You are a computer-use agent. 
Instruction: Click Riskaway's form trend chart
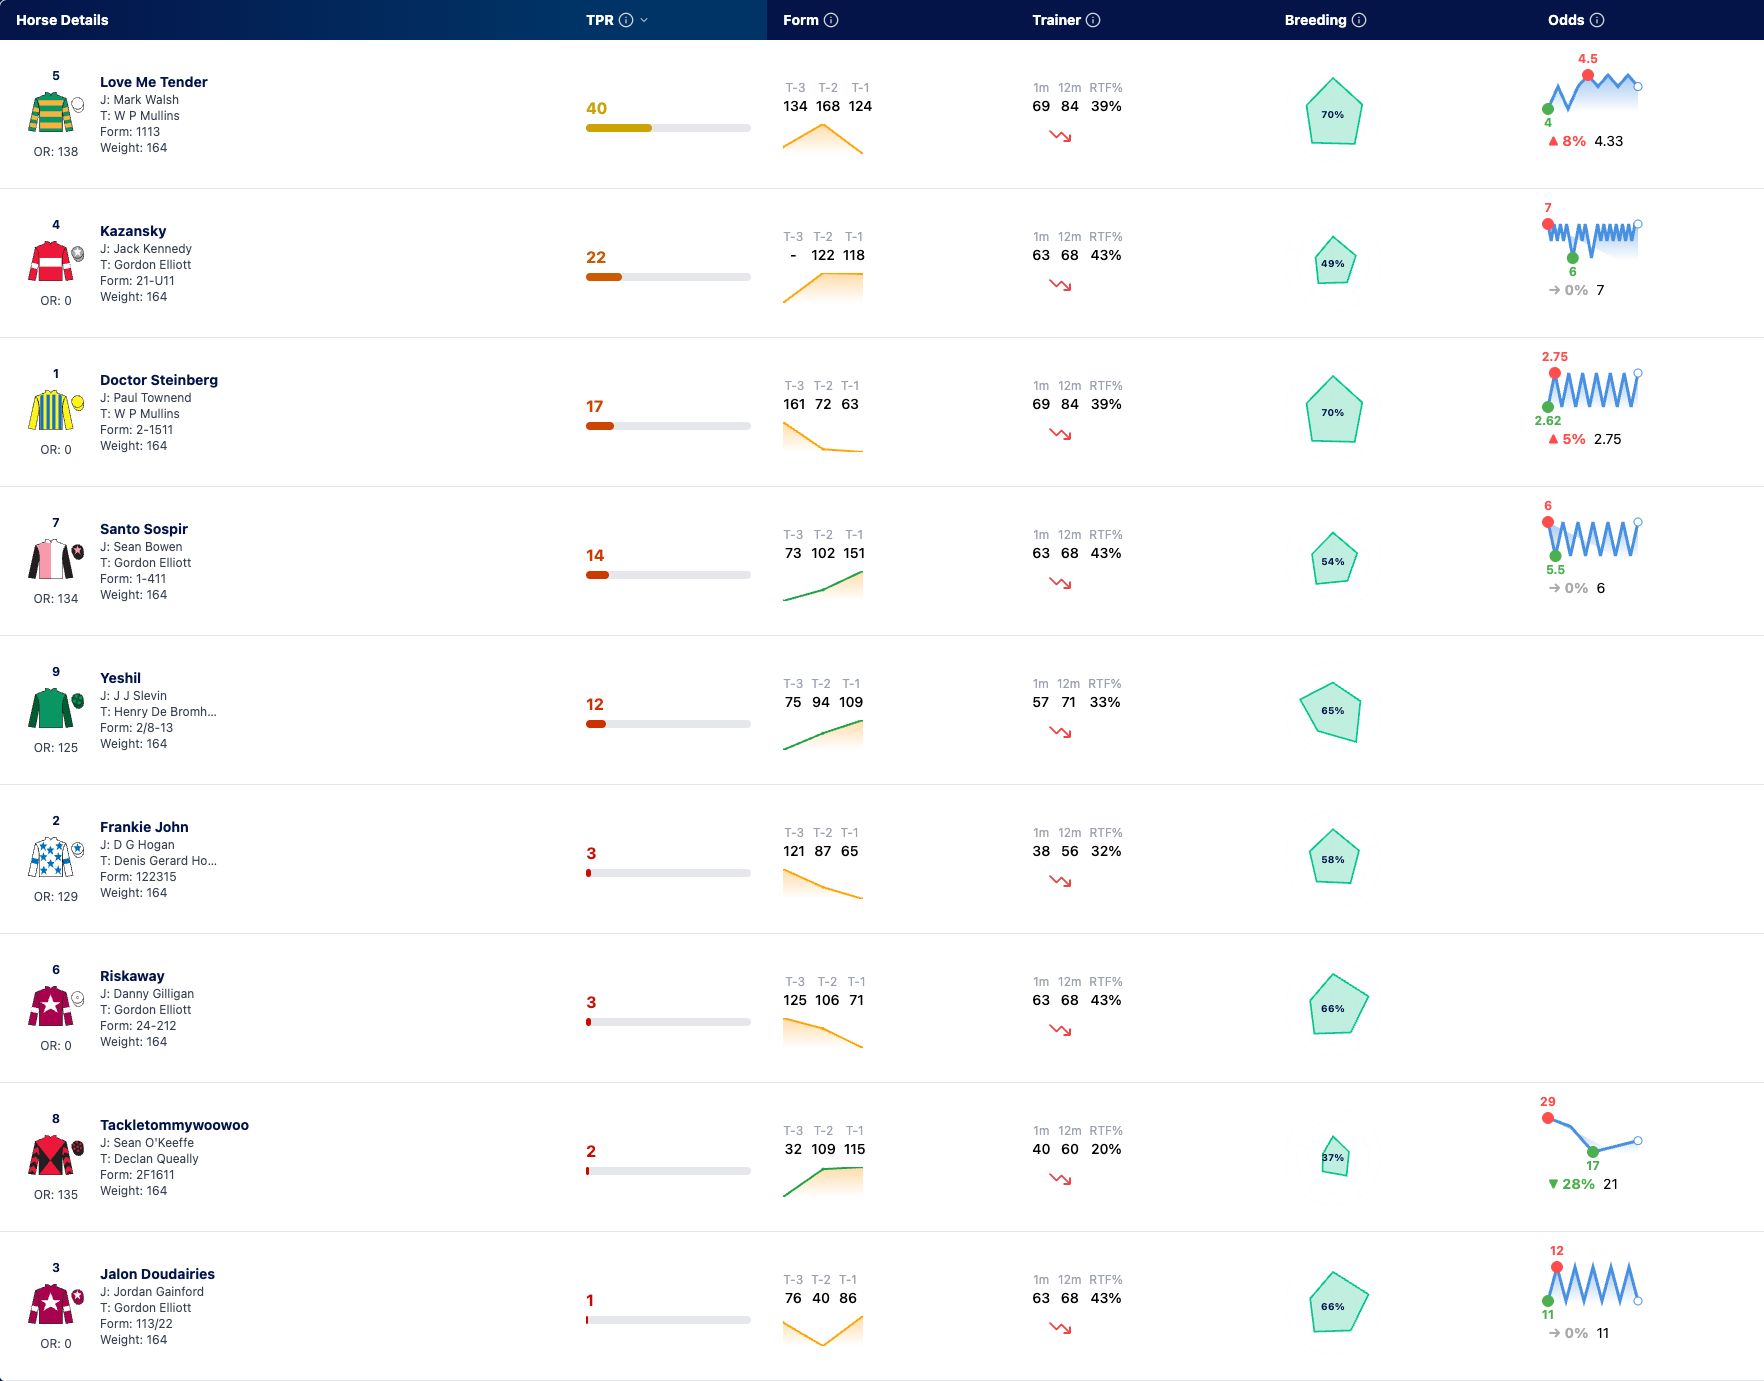click(x=823, y=1032)
